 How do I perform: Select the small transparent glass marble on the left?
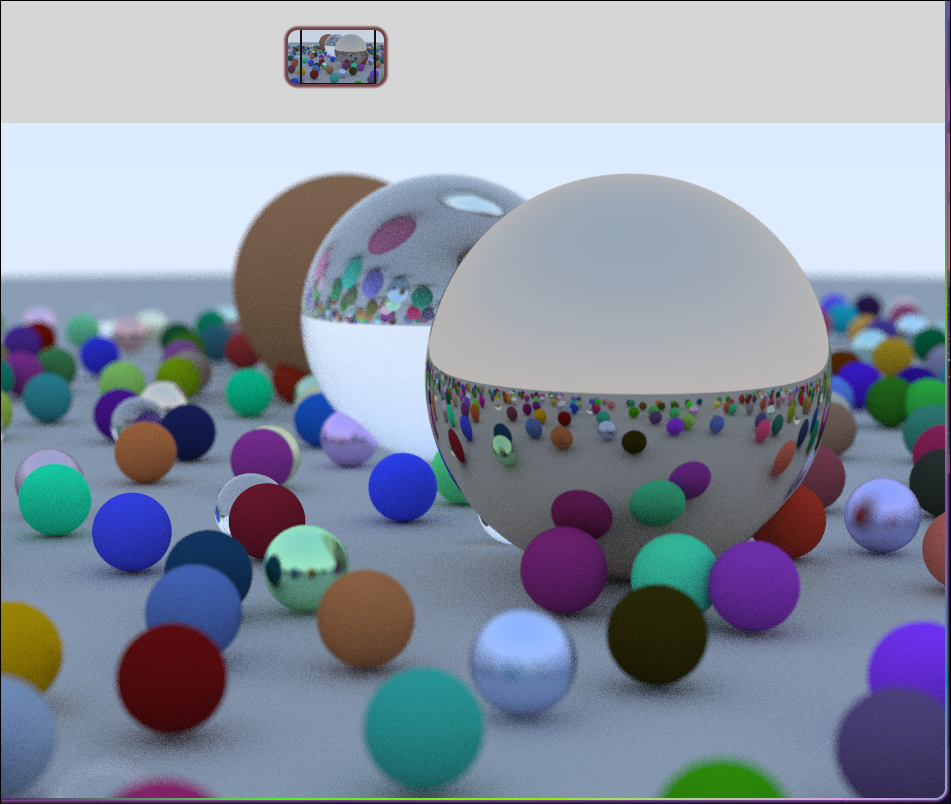click(224, 515)
